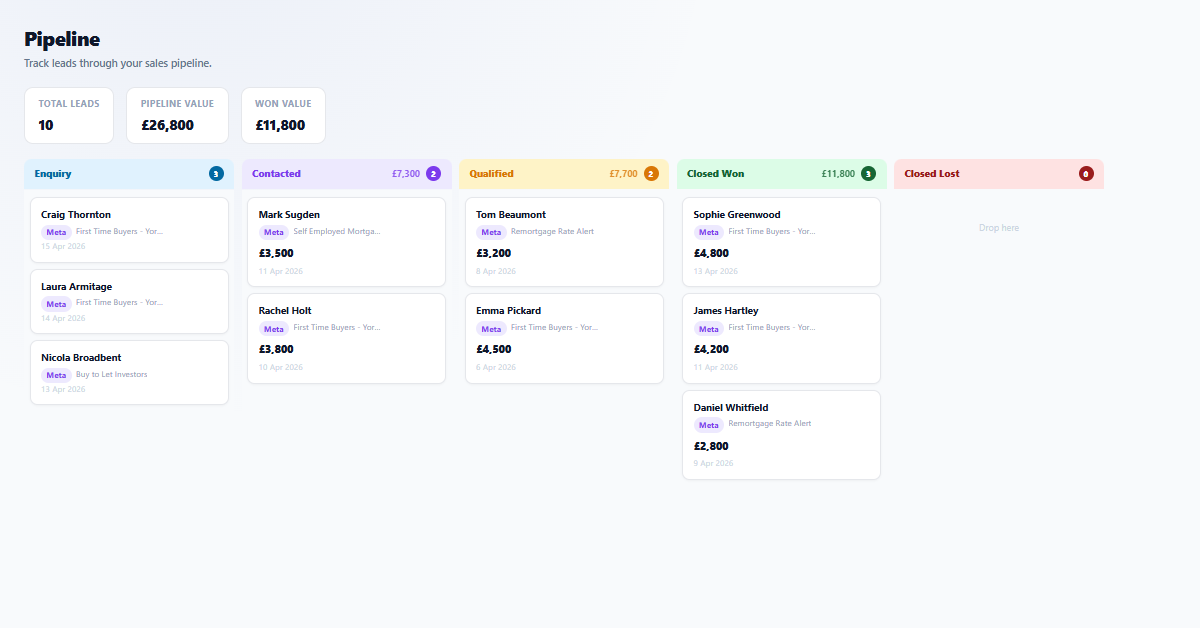Click 10 Apr 2026 date on Rachel Holt card
This screenshot has width=1200, height=628.
pyautogui.click(x=281, y=367)
